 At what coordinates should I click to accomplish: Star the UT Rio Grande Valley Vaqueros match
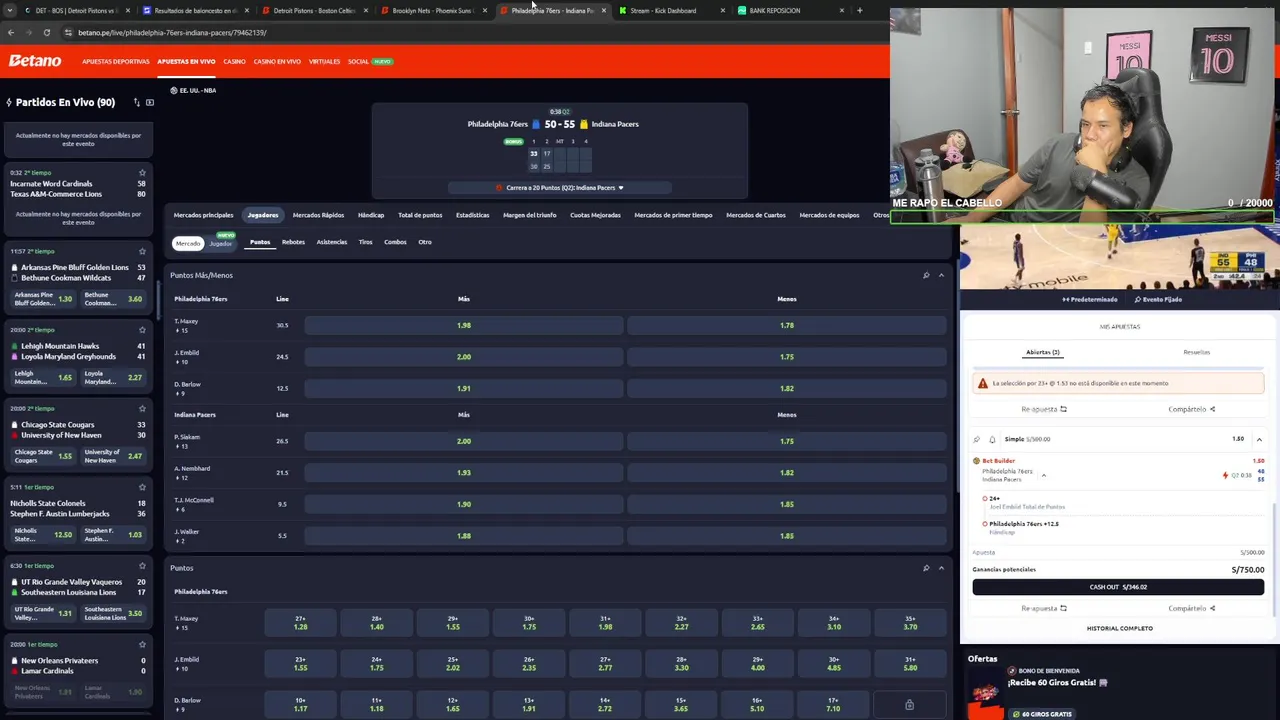point(142,565)
